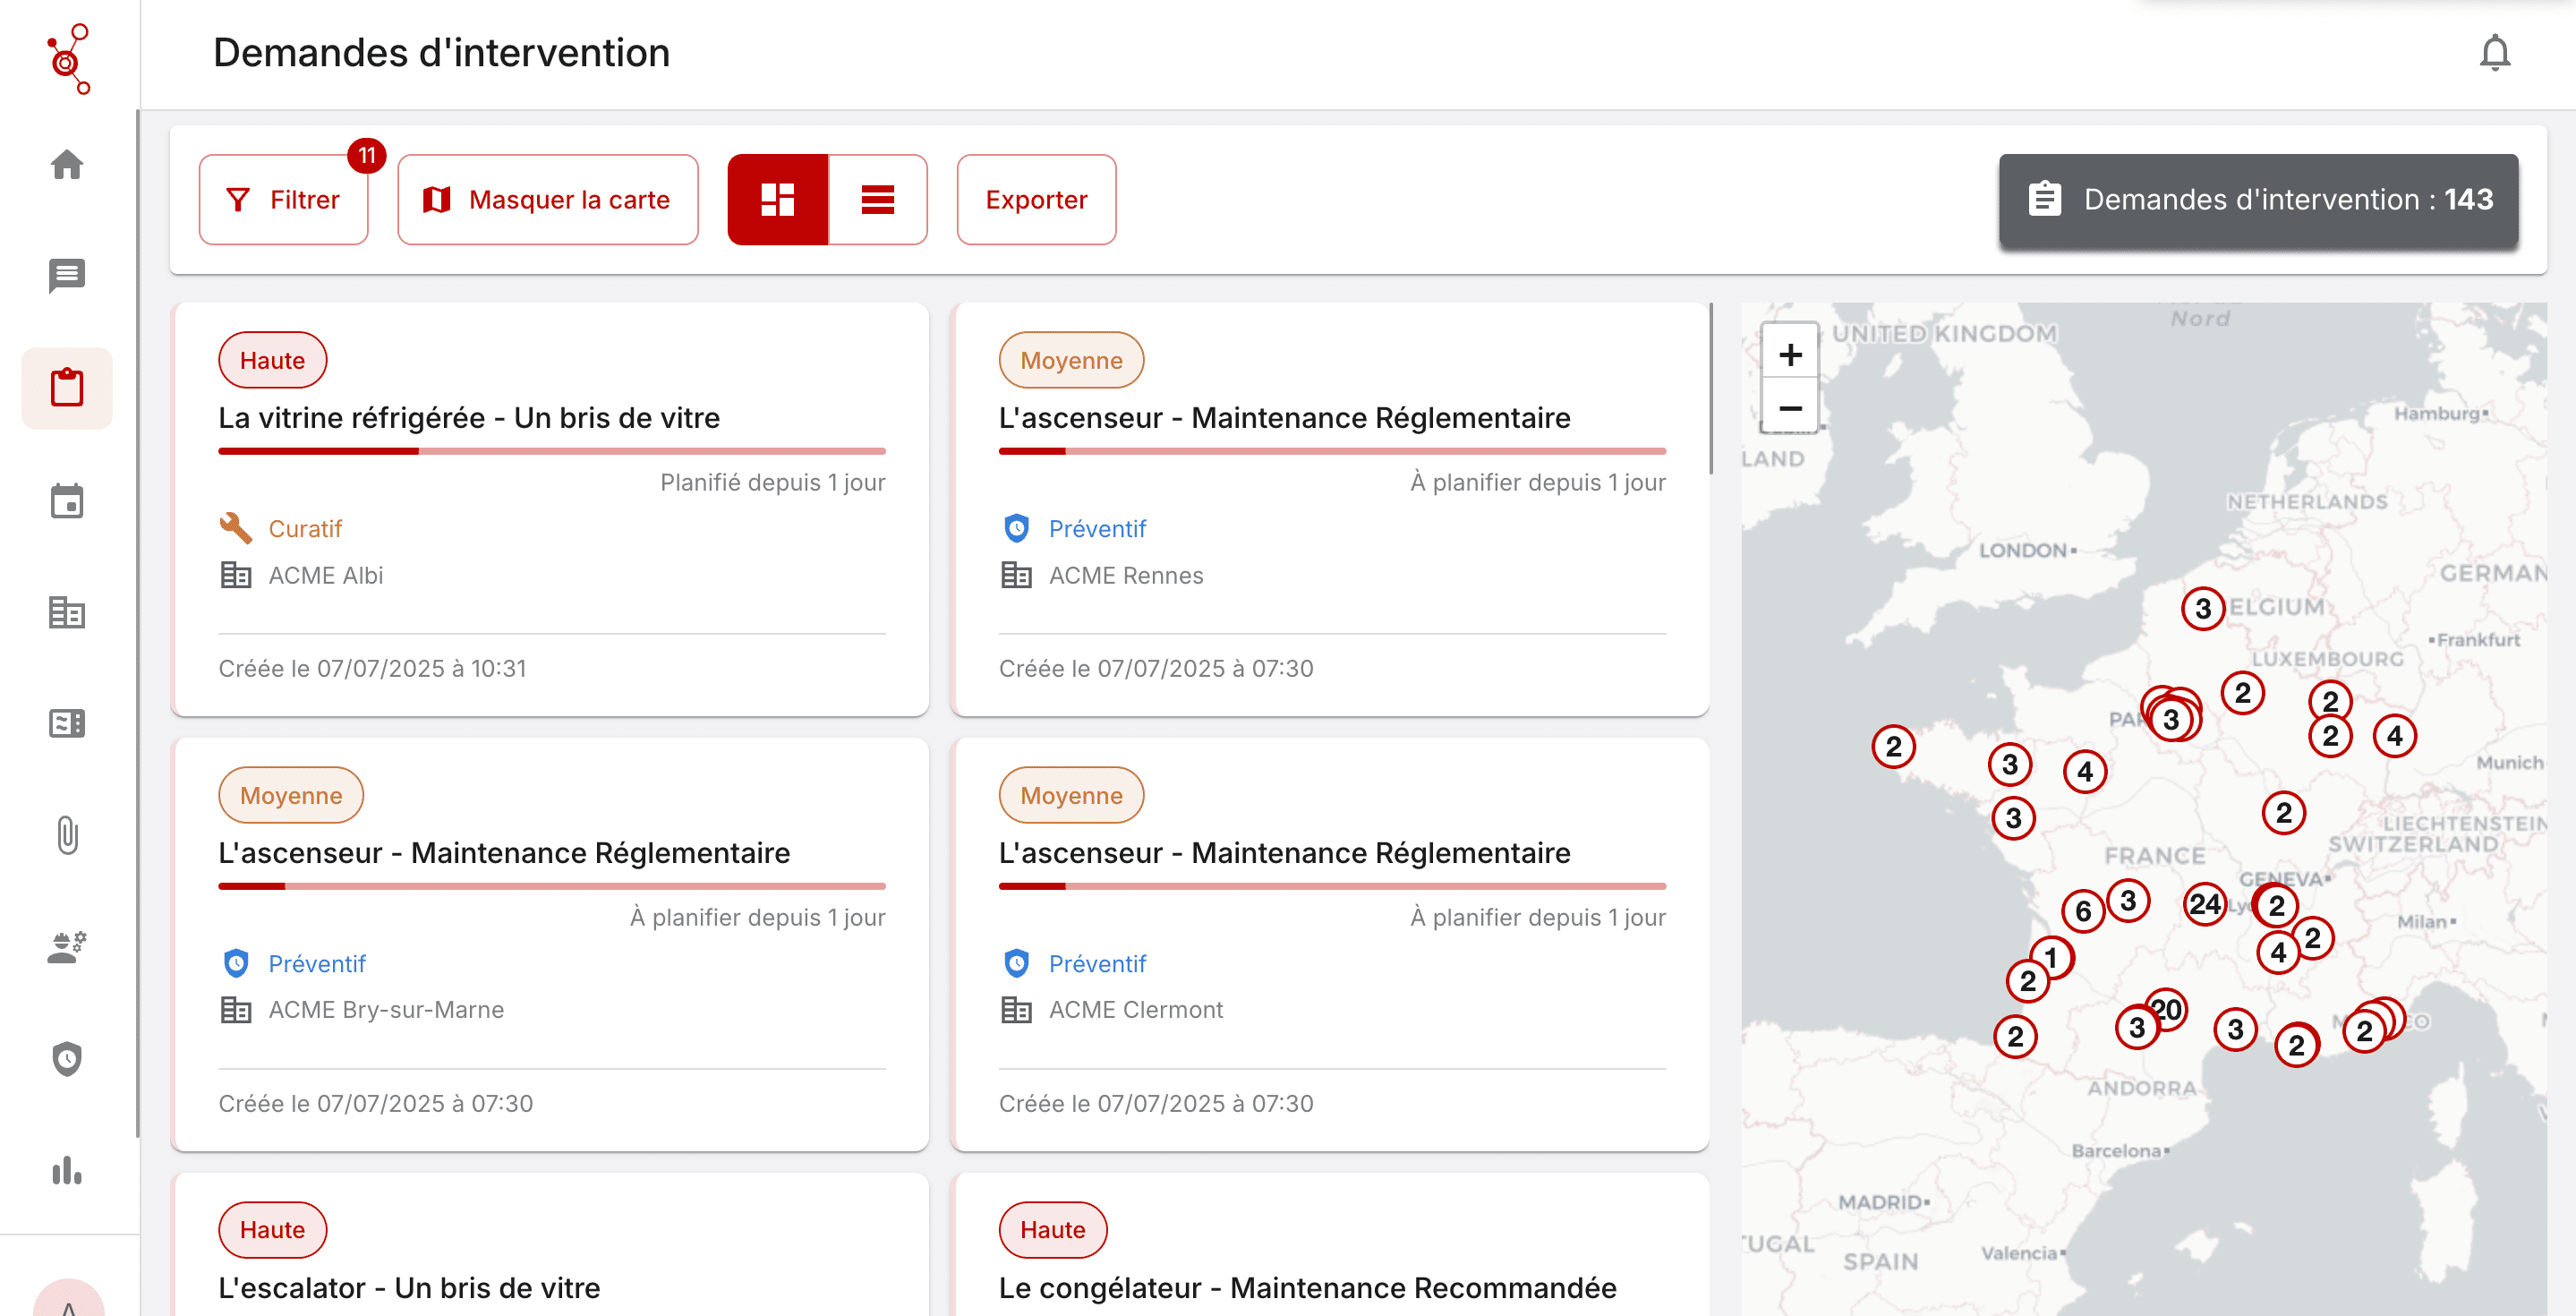
Task: Open the shield clock preventive icon in sidebar
Action: pyautogui.click(x=67, y=1058)
